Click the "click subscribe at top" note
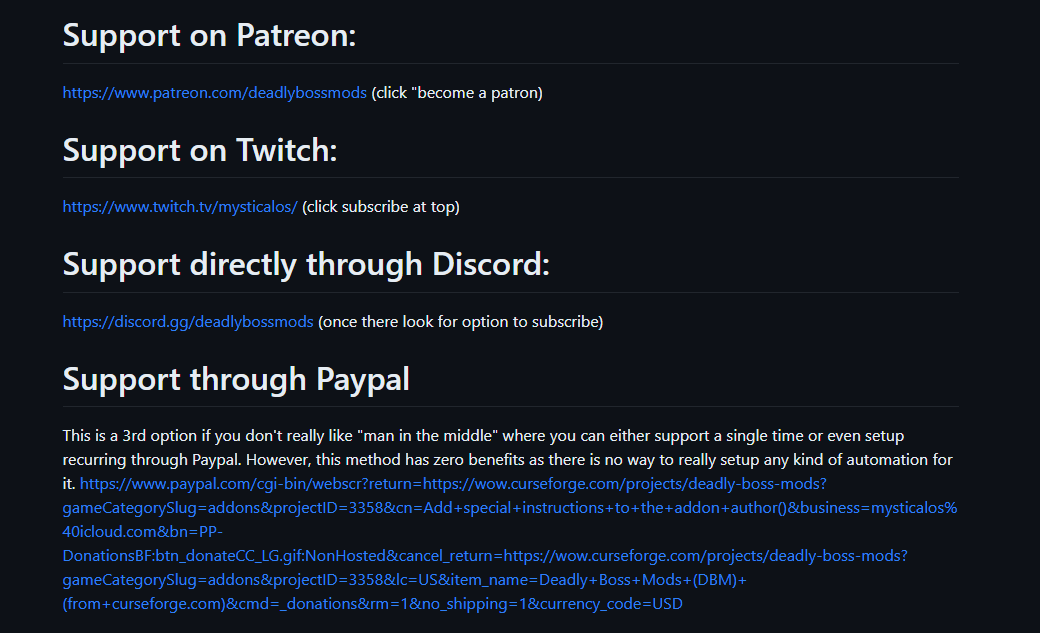This screenshot has height=633, width=1040. pyautogui.click(x=381, y=207)
